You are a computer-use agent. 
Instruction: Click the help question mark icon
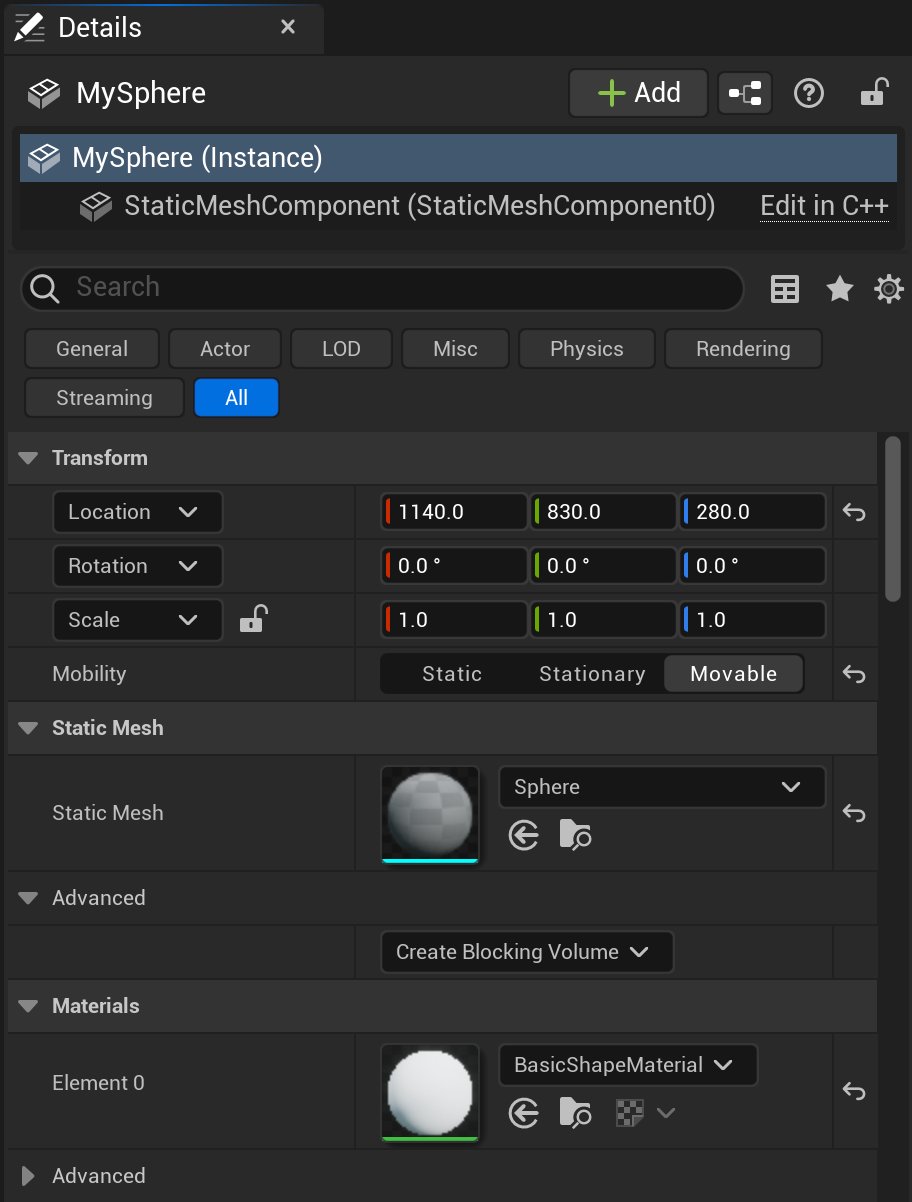tap(808, 94)
